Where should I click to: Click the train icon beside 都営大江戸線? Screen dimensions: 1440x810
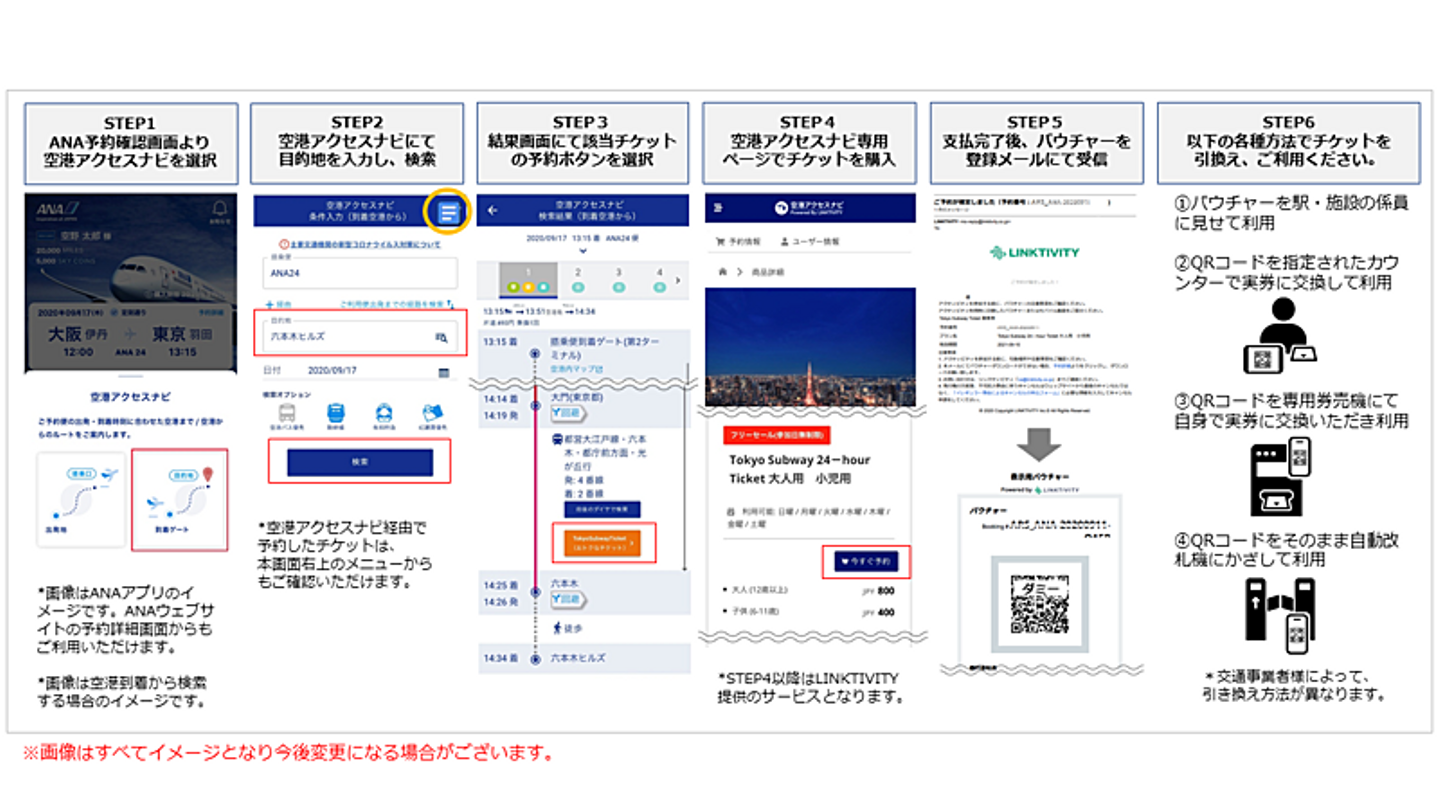click(x=556, y=438)
